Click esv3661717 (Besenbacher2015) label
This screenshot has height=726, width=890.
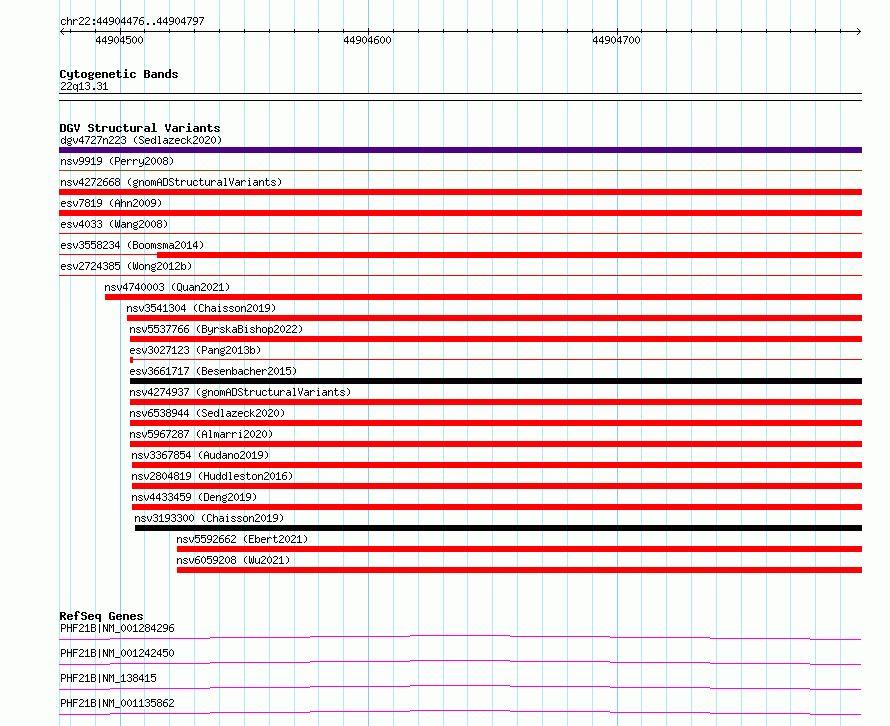coord(213,371)
